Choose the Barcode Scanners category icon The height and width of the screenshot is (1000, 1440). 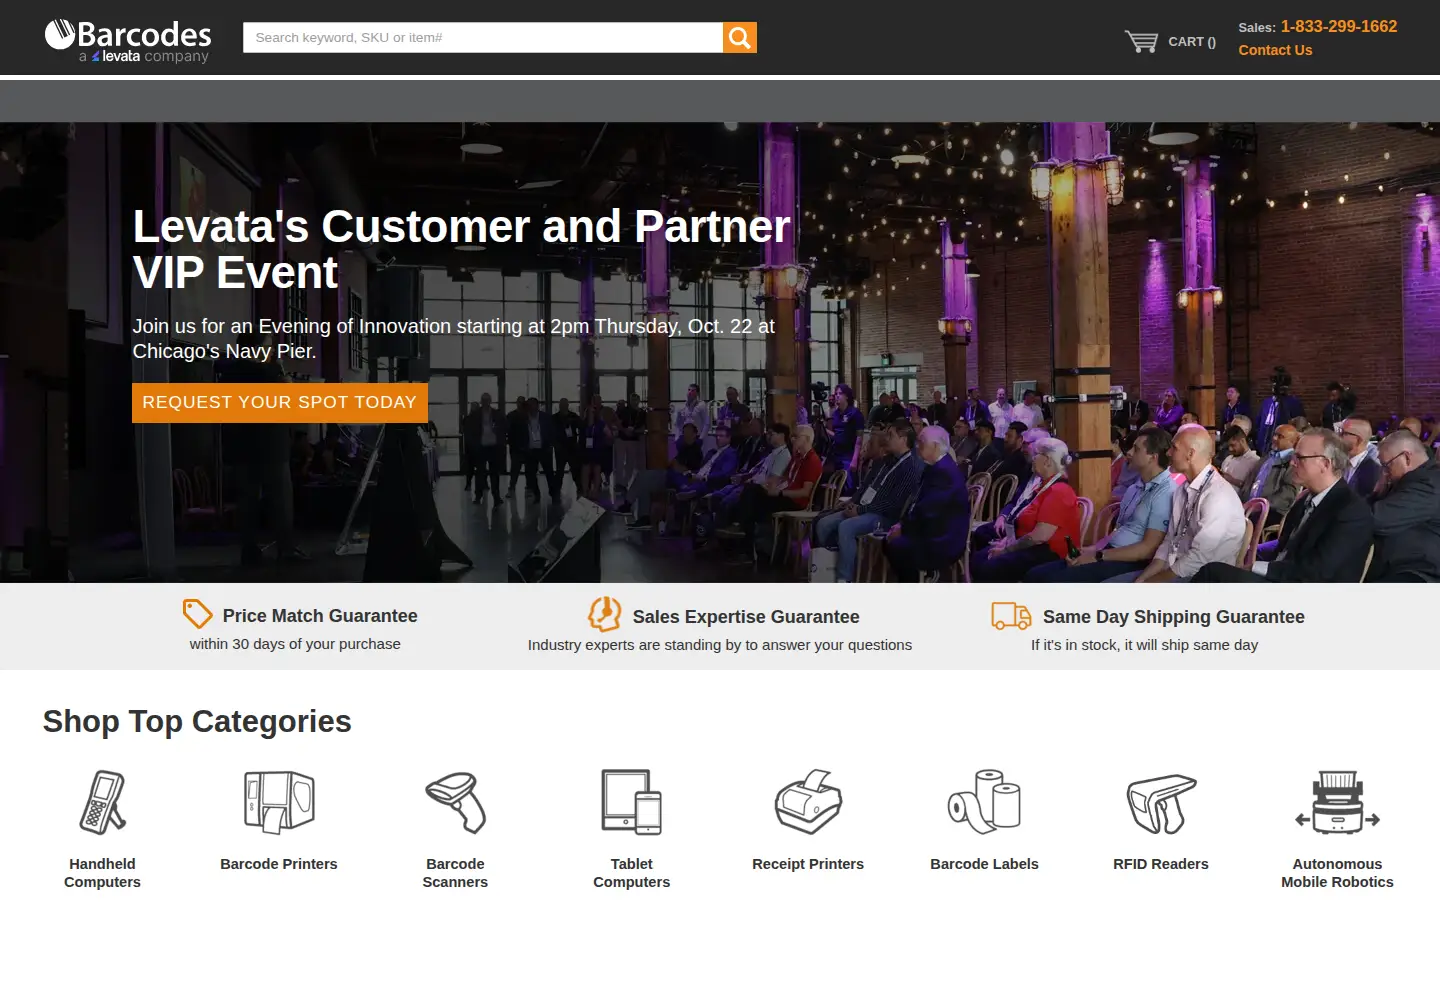click(456, 802)
